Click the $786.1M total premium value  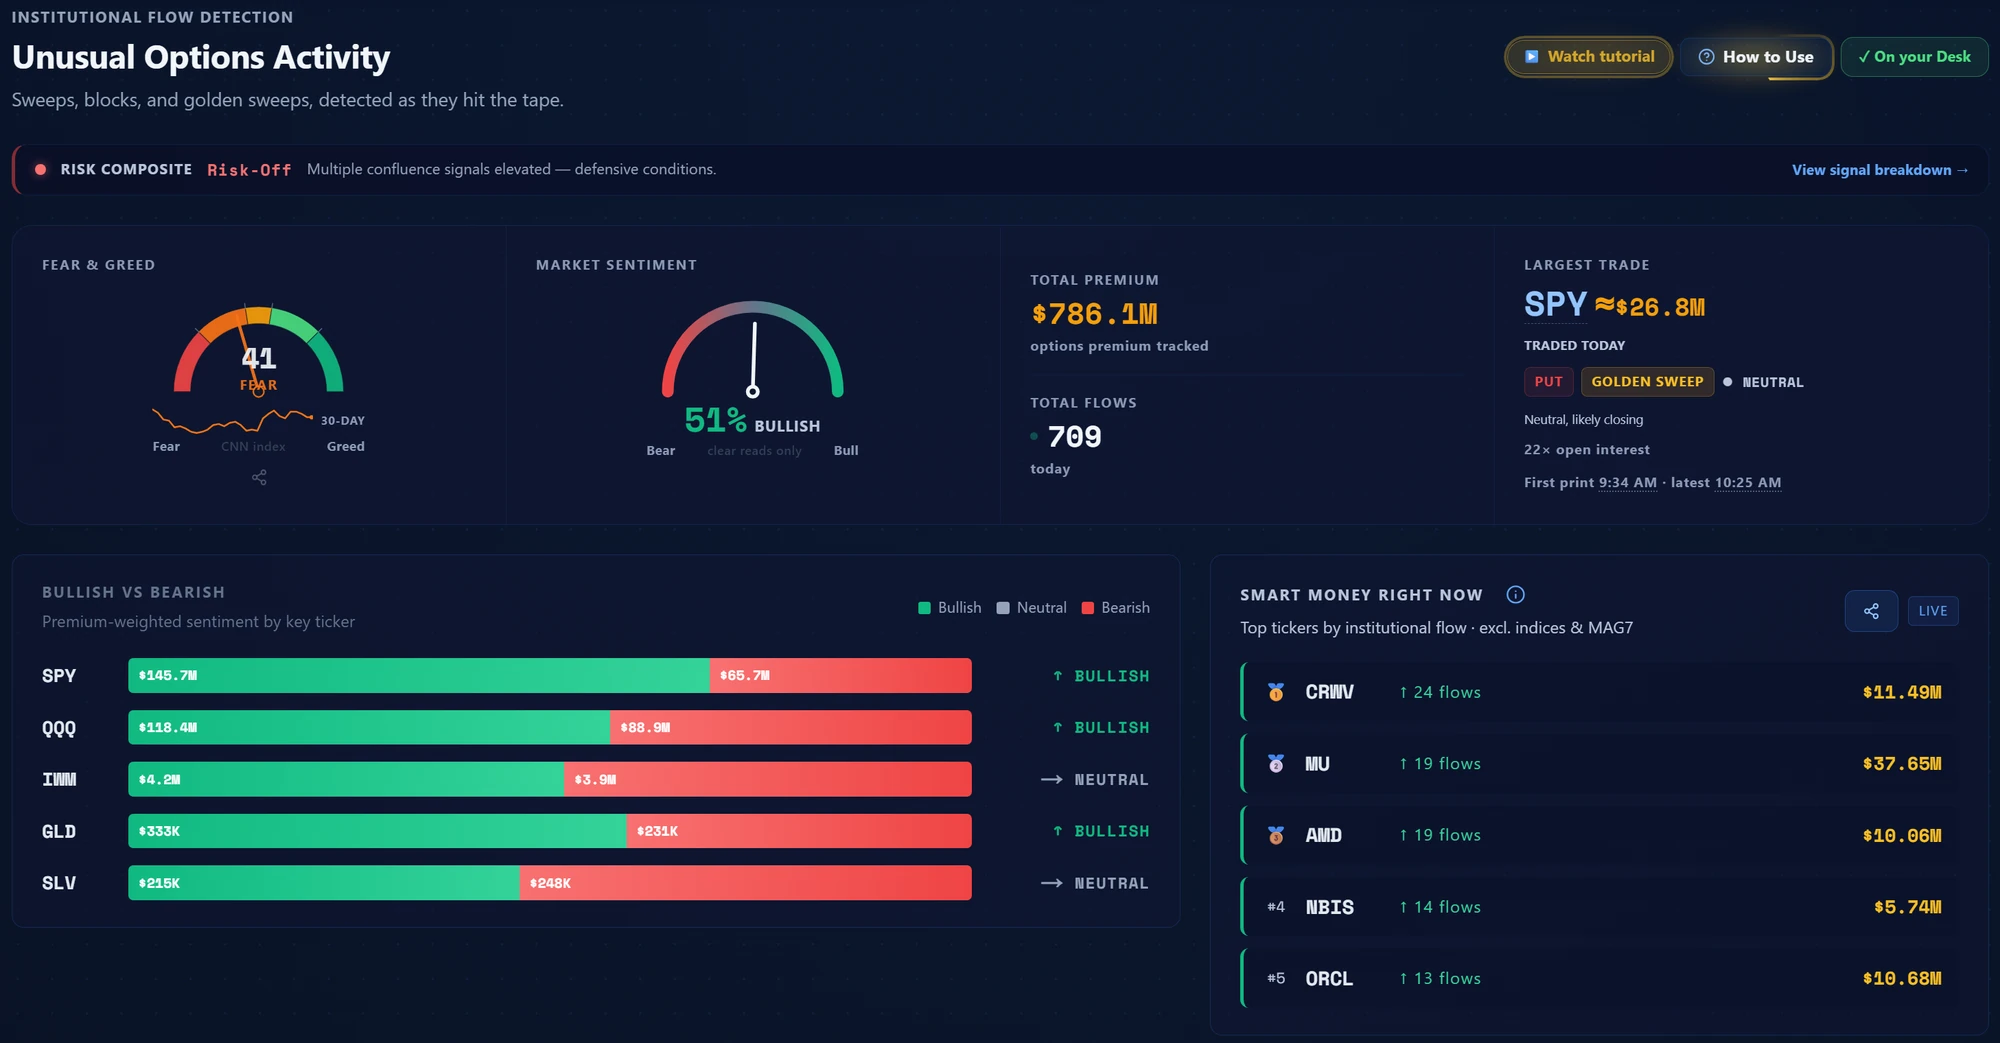1094,314
